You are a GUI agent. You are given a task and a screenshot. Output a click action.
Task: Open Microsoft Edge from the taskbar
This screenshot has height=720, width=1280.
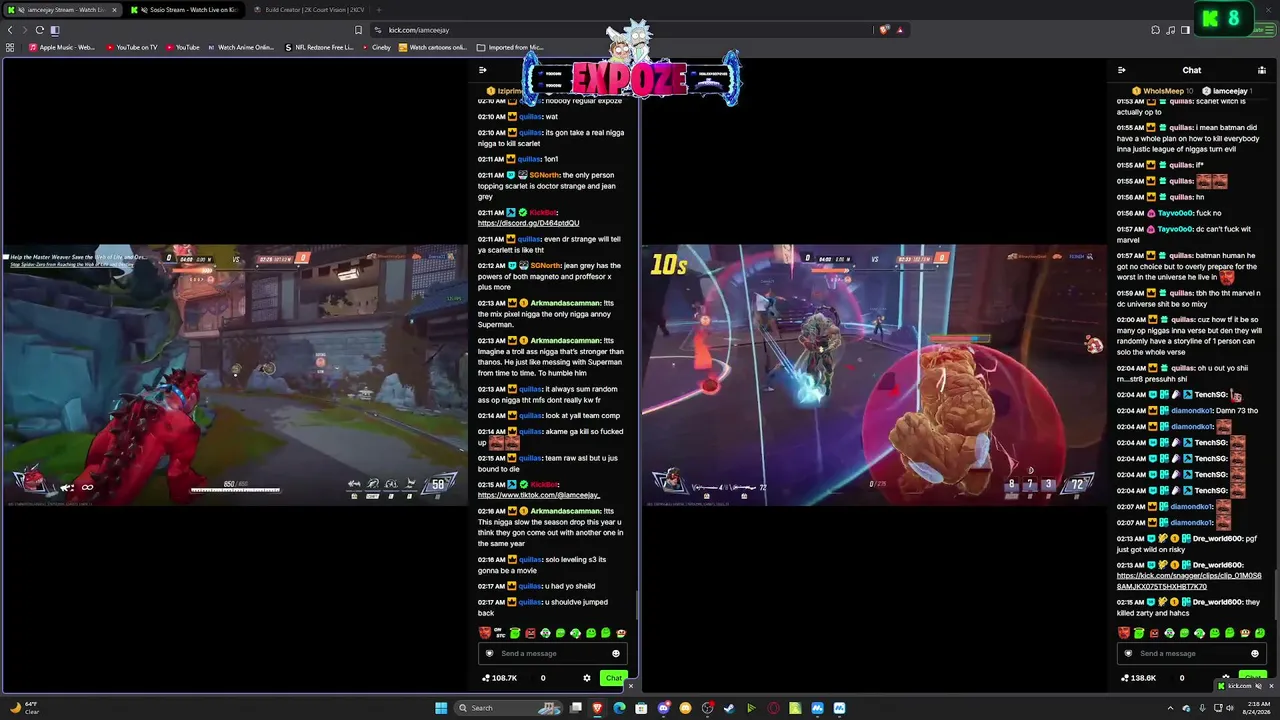tap(620, 708)
